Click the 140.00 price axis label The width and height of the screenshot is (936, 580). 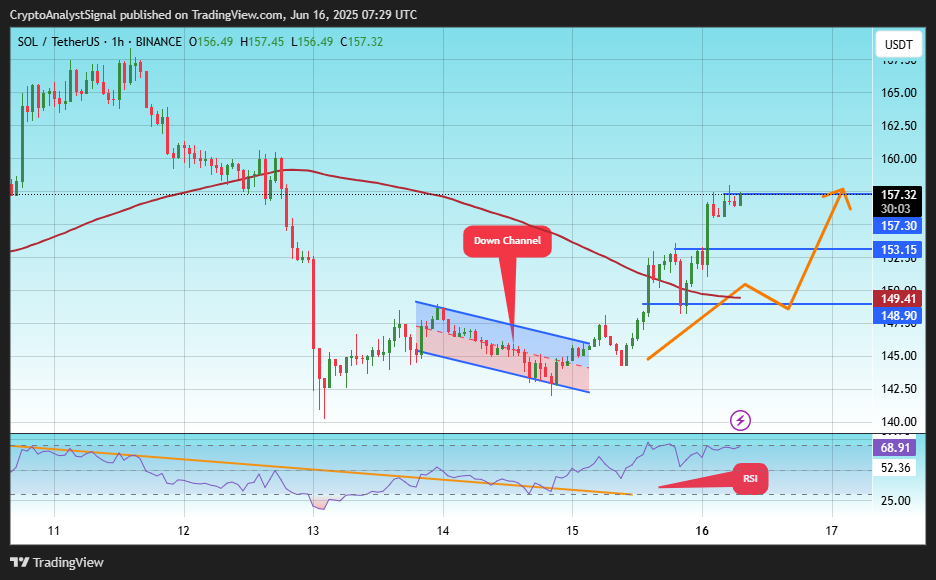(x=898, y=421)
